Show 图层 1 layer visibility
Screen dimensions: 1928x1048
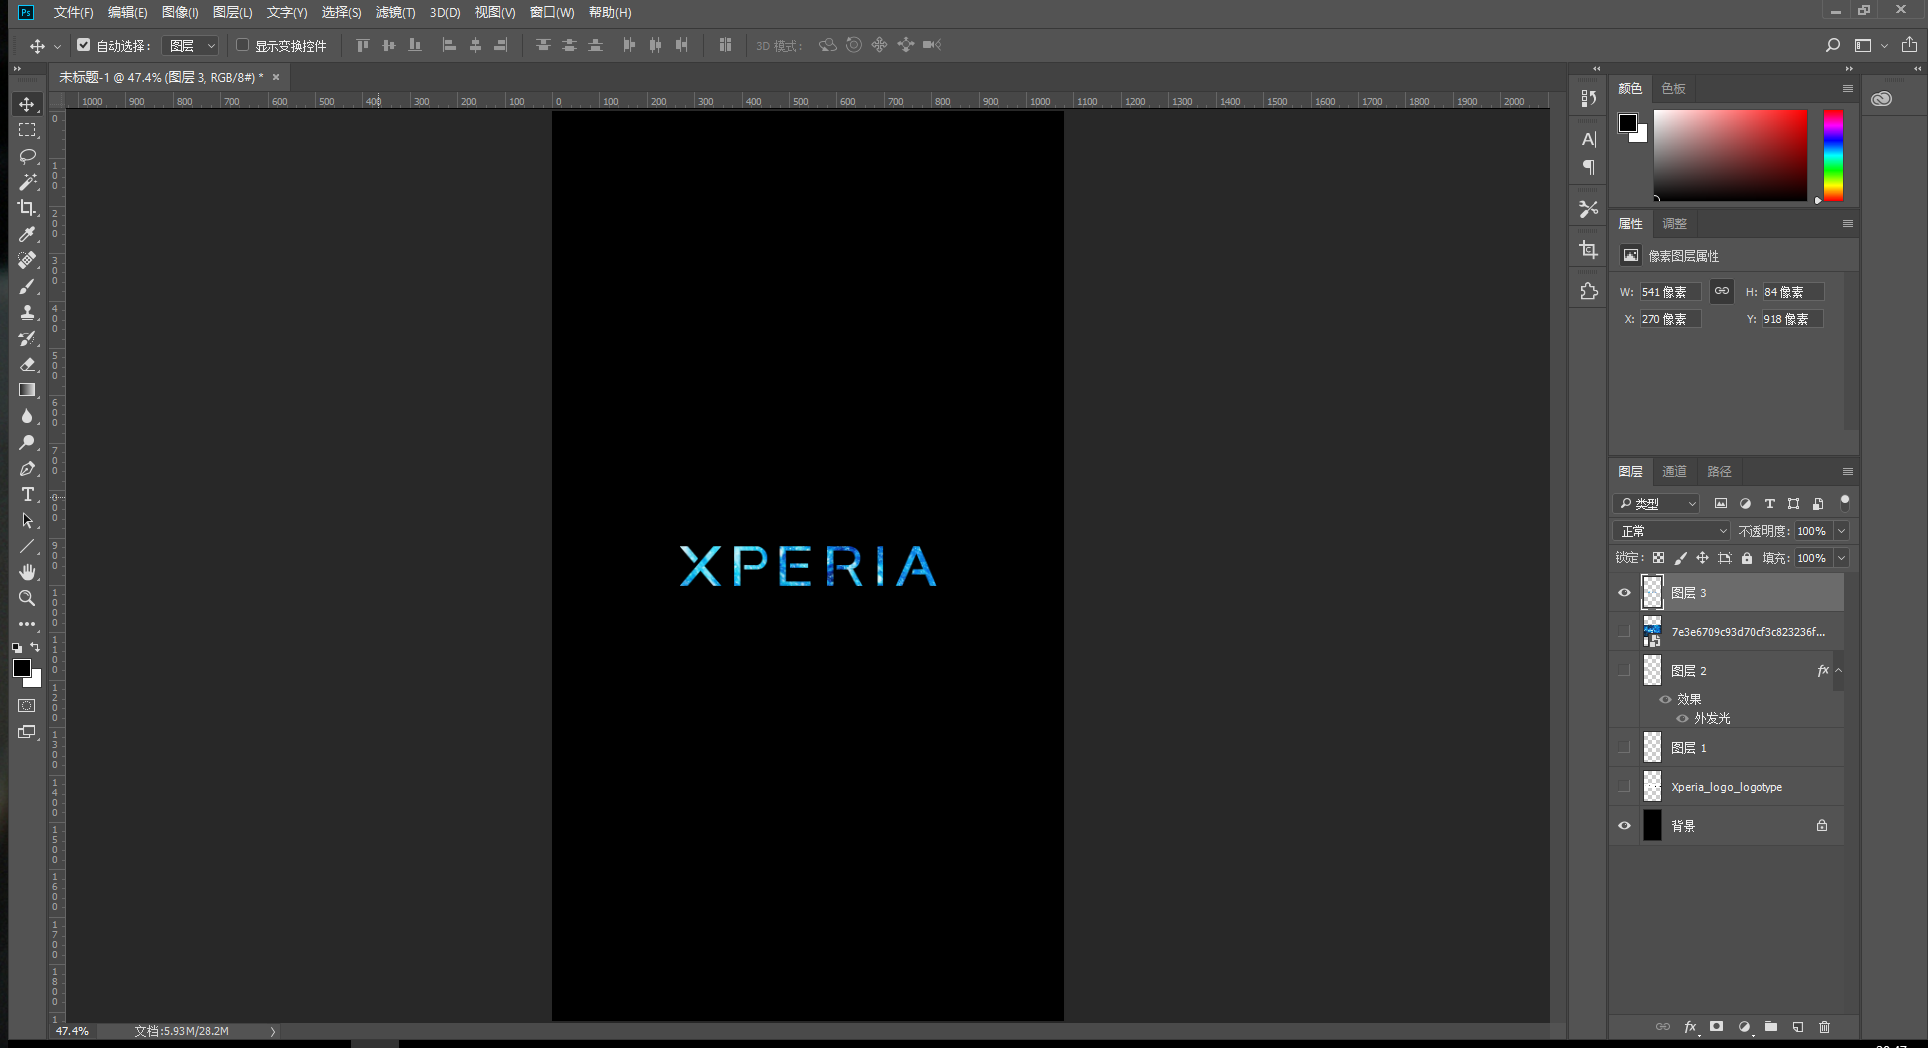point(1624,748)
